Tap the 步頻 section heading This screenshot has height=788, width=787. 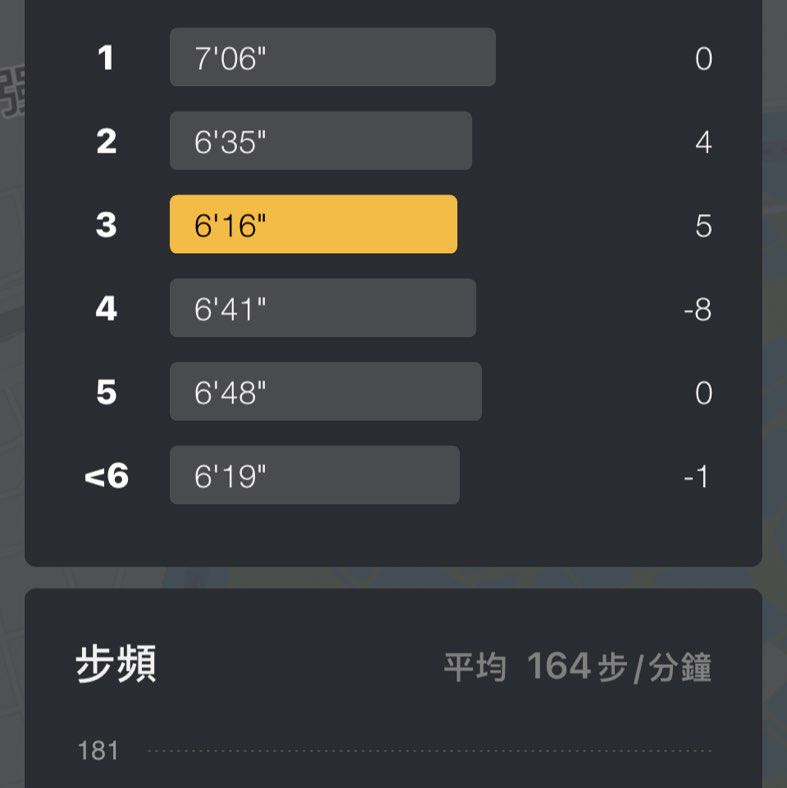click(116, 665)
